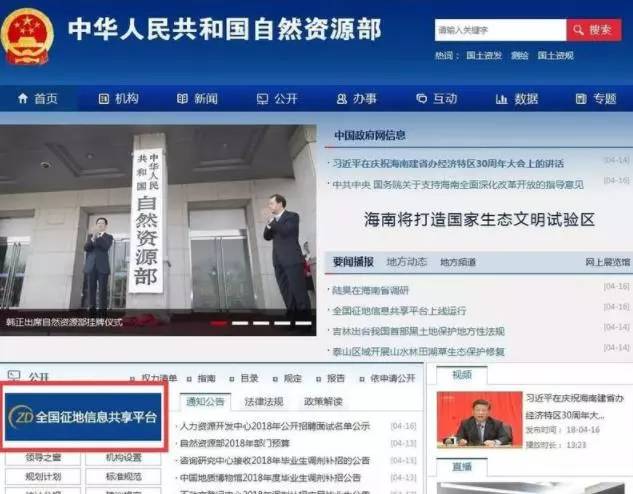Click the Xi Jinping video thumbnail
633x494 pixels.
(480, 420)
